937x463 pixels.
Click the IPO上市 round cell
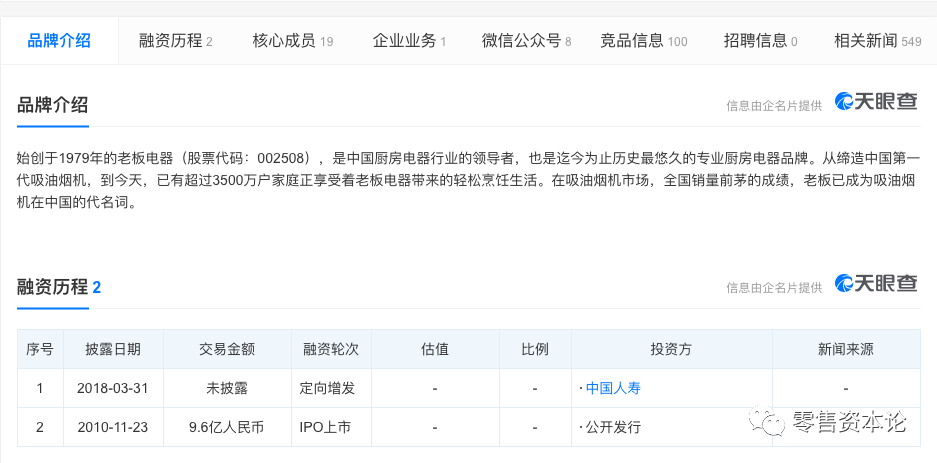(331, 427)
